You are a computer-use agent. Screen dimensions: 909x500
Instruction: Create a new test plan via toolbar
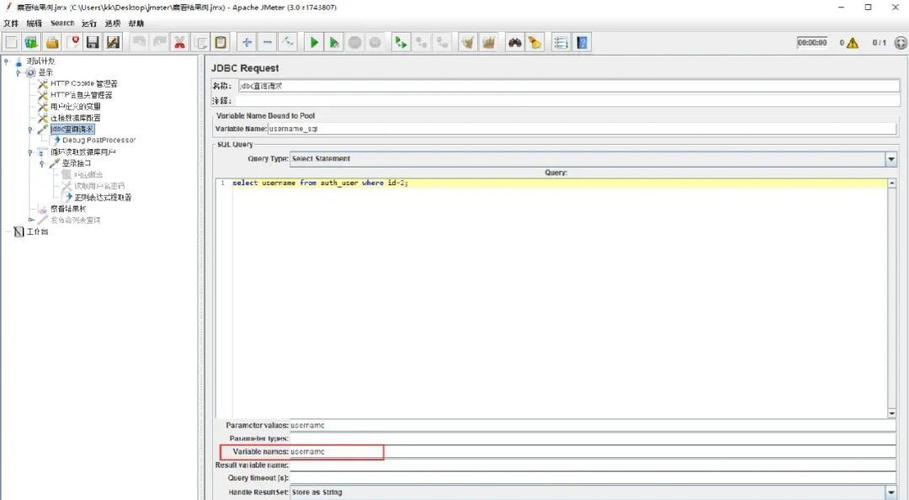pyautogui.click(x=11, y=42)
